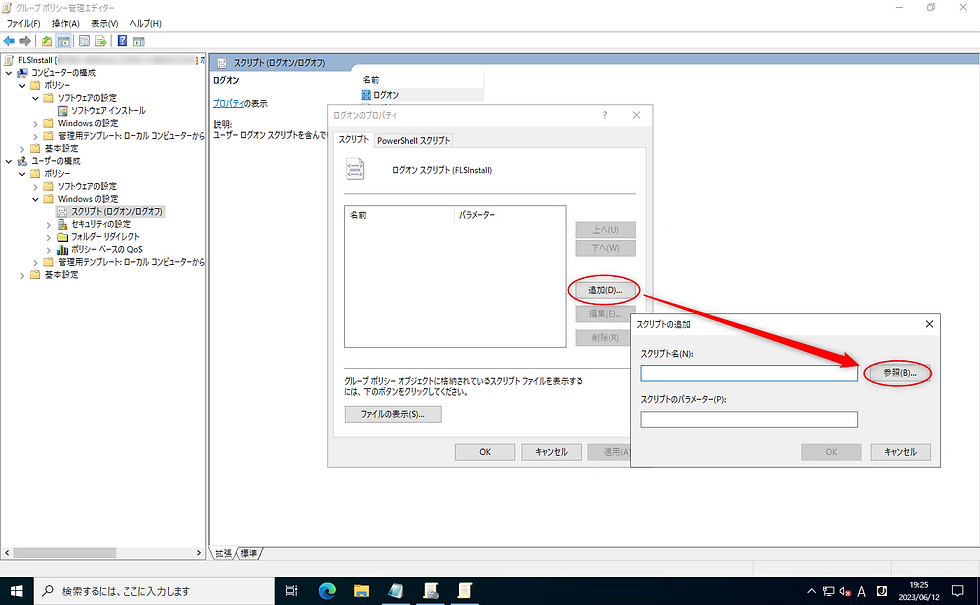Viewport: 980px width, 605px height.
Task: Show hidden tray icons chevron
Action: pos(811,591)
